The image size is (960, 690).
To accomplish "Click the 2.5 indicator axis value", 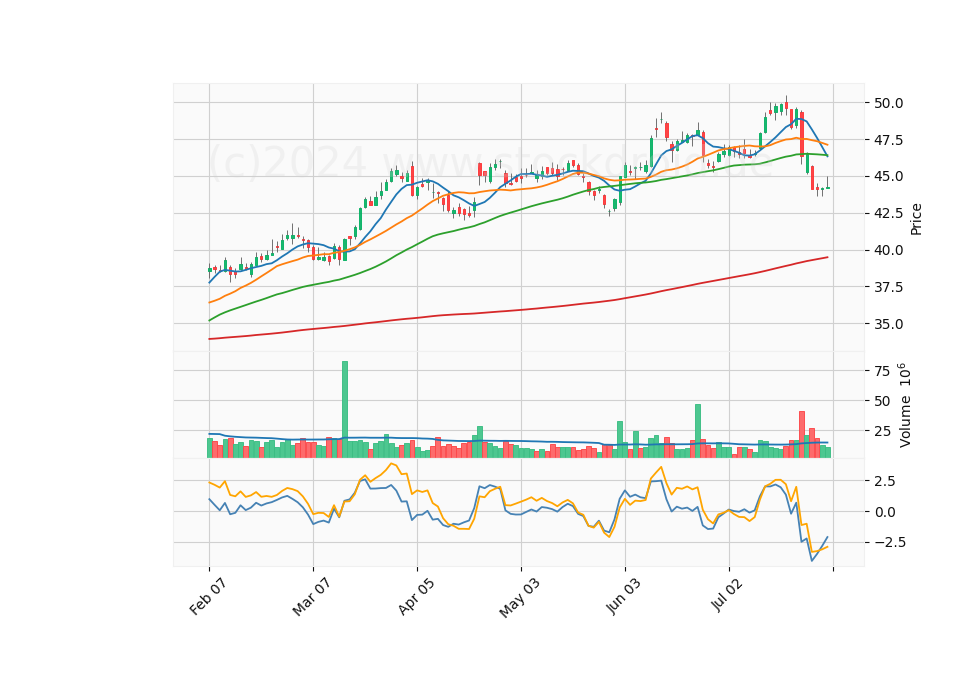I will coord(885,481).
